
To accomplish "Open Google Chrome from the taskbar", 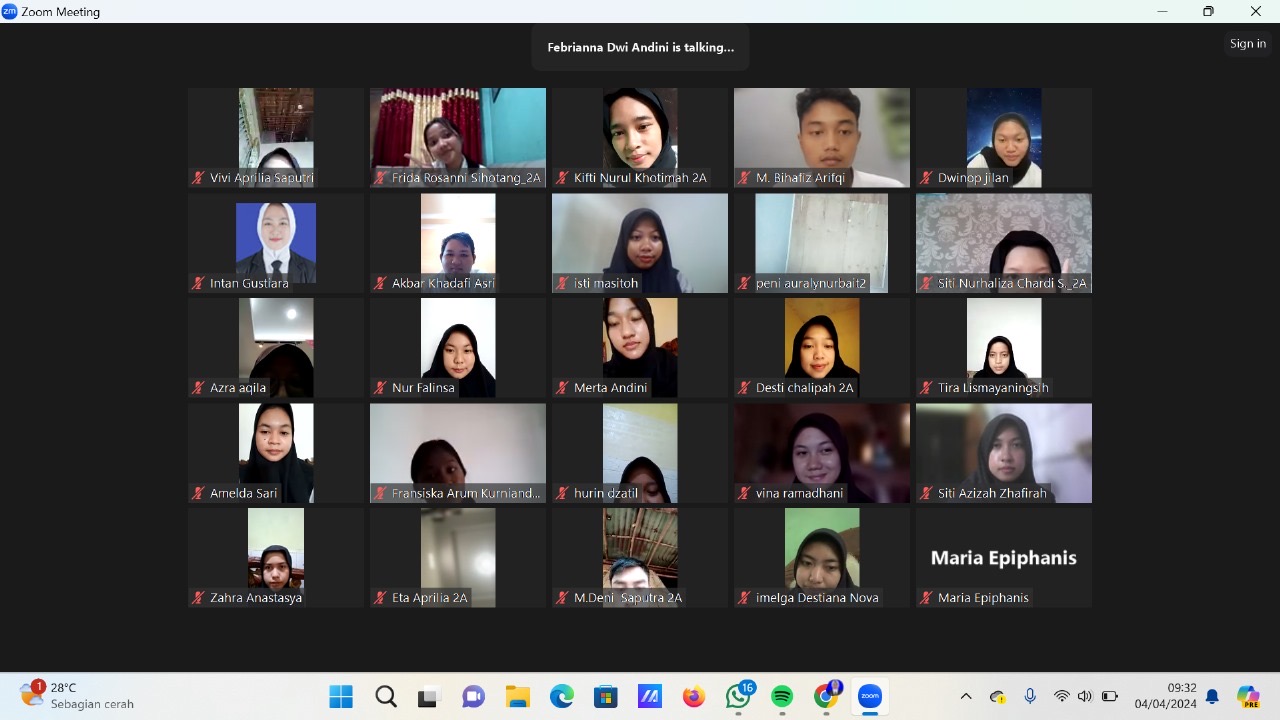I will coord(826,696).
